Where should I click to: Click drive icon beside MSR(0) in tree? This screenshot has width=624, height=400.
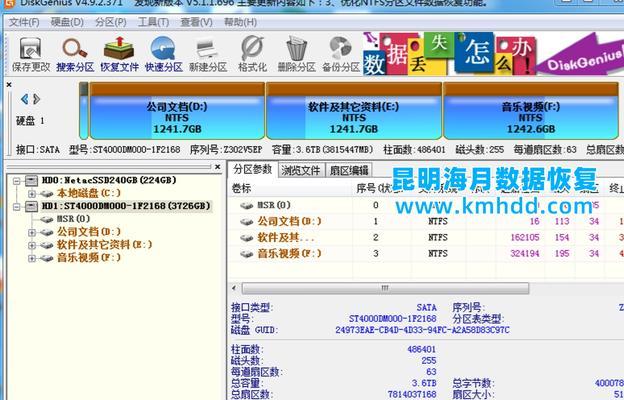pyautogui.click(x=47, y=219)
